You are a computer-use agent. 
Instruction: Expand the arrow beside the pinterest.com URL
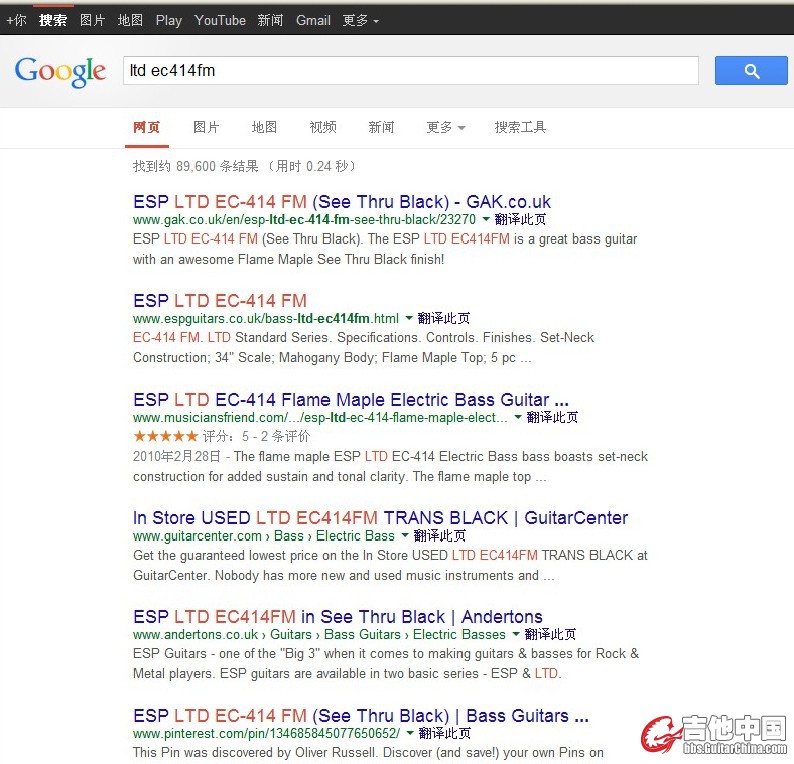(x=410, y=733)
